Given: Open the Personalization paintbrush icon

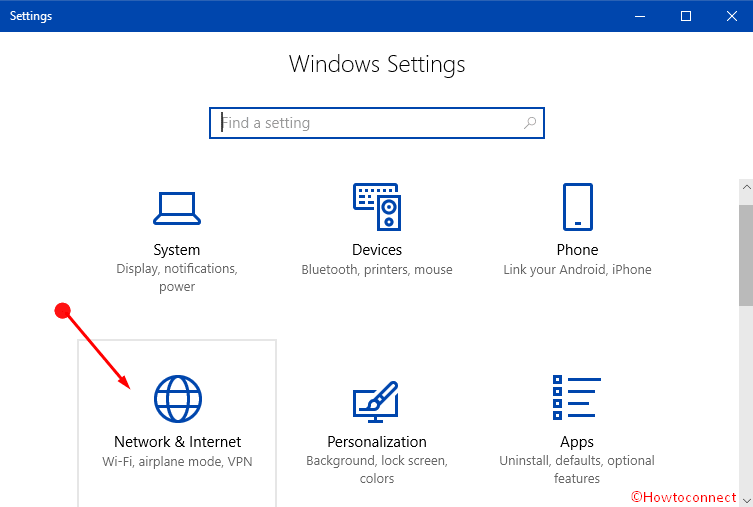Looking at the screenshot, I should (376, 402).
